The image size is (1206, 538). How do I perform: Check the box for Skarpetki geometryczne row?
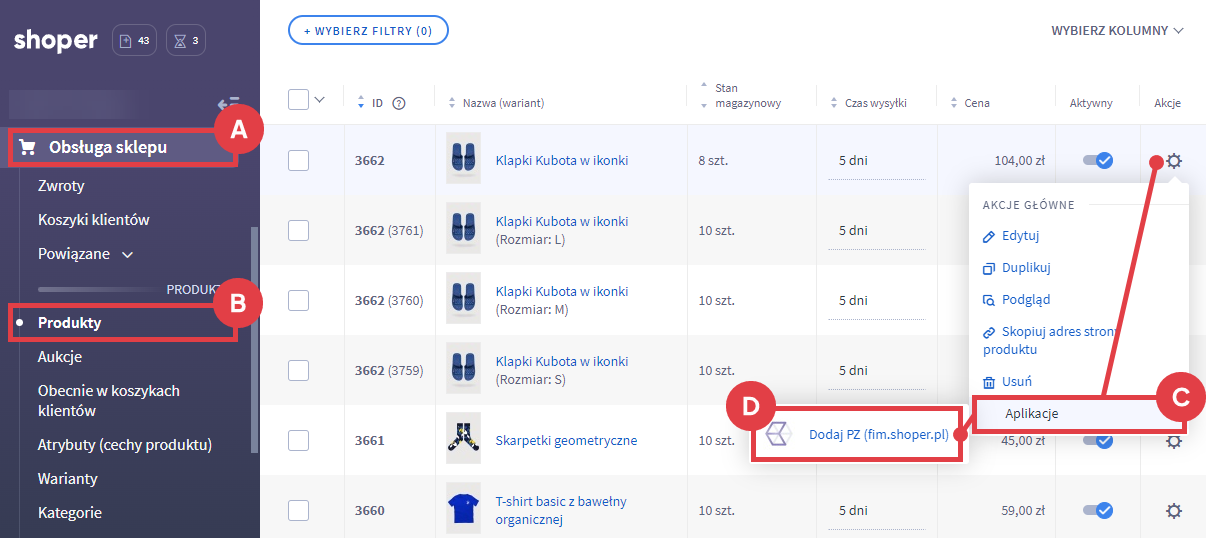(x=298, y=440)
